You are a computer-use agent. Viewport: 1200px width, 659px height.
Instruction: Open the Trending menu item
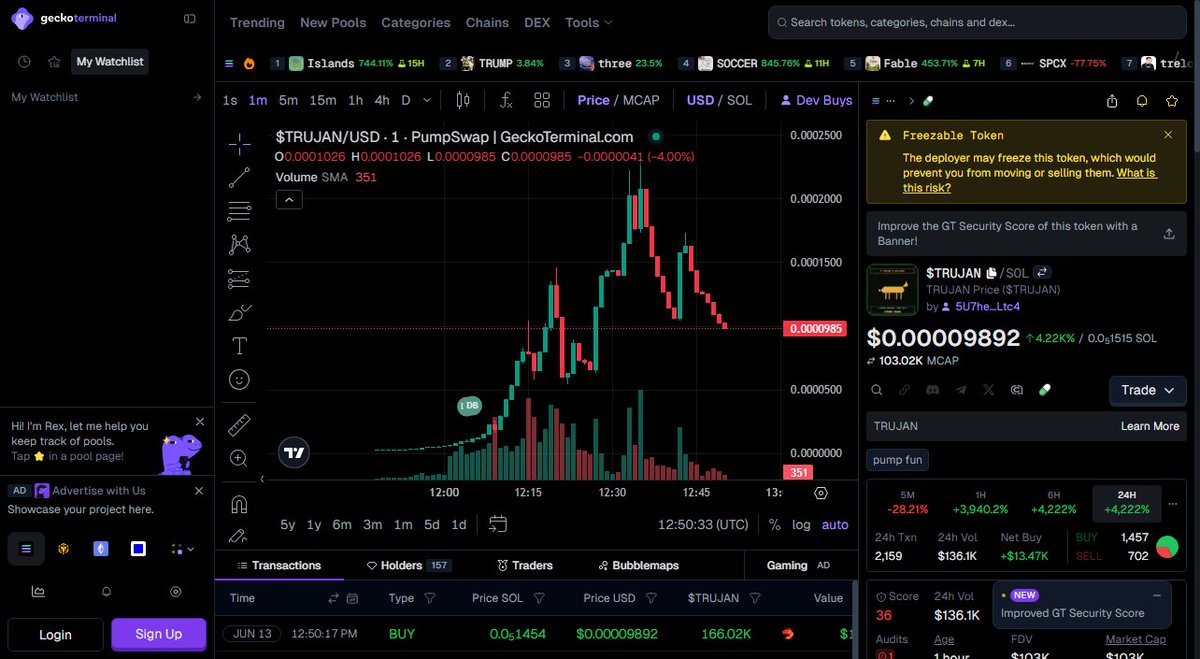tap(257, 22)
